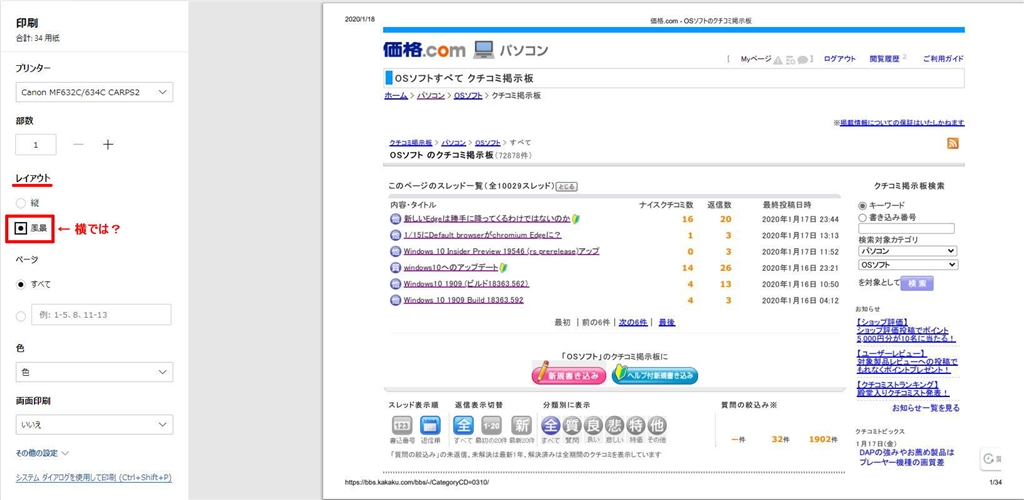Select the 縦 portrait layout option
The height and width of the screenshot is (500, 1024).
21,203
